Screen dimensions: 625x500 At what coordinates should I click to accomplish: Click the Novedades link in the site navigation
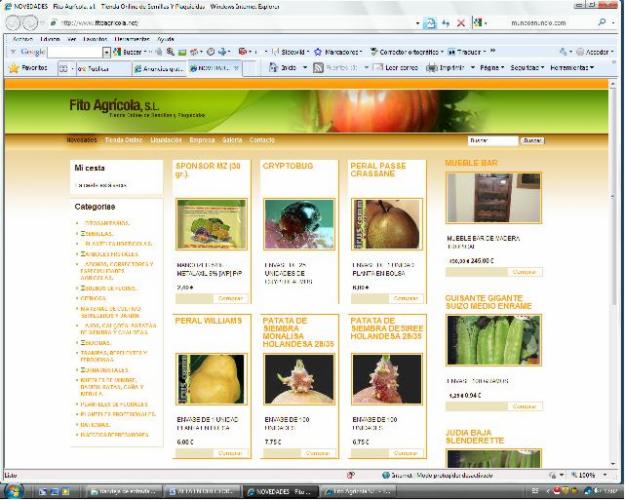point(82,140)
